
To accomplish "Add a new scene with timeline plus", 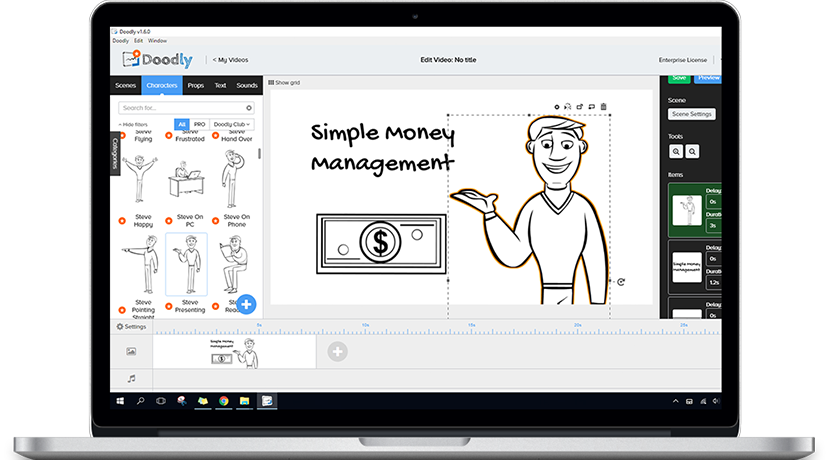I will click(337, 351).
